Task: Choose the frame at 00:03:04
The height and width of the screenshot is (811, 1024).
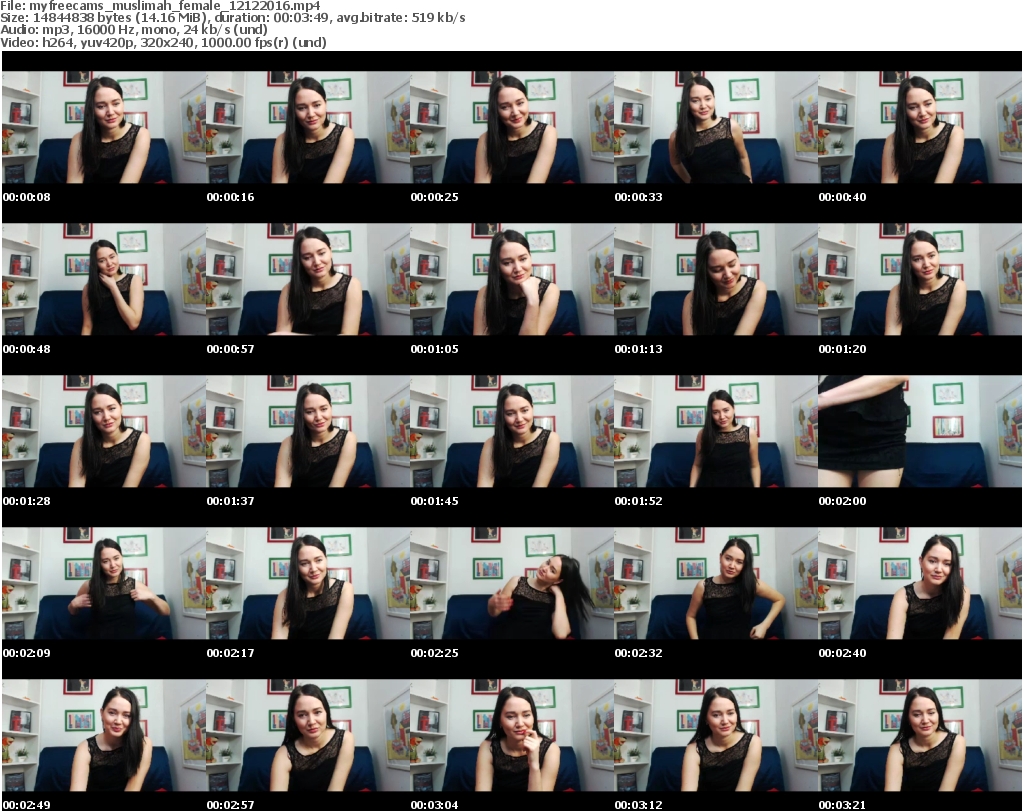Action: point(512,735)
